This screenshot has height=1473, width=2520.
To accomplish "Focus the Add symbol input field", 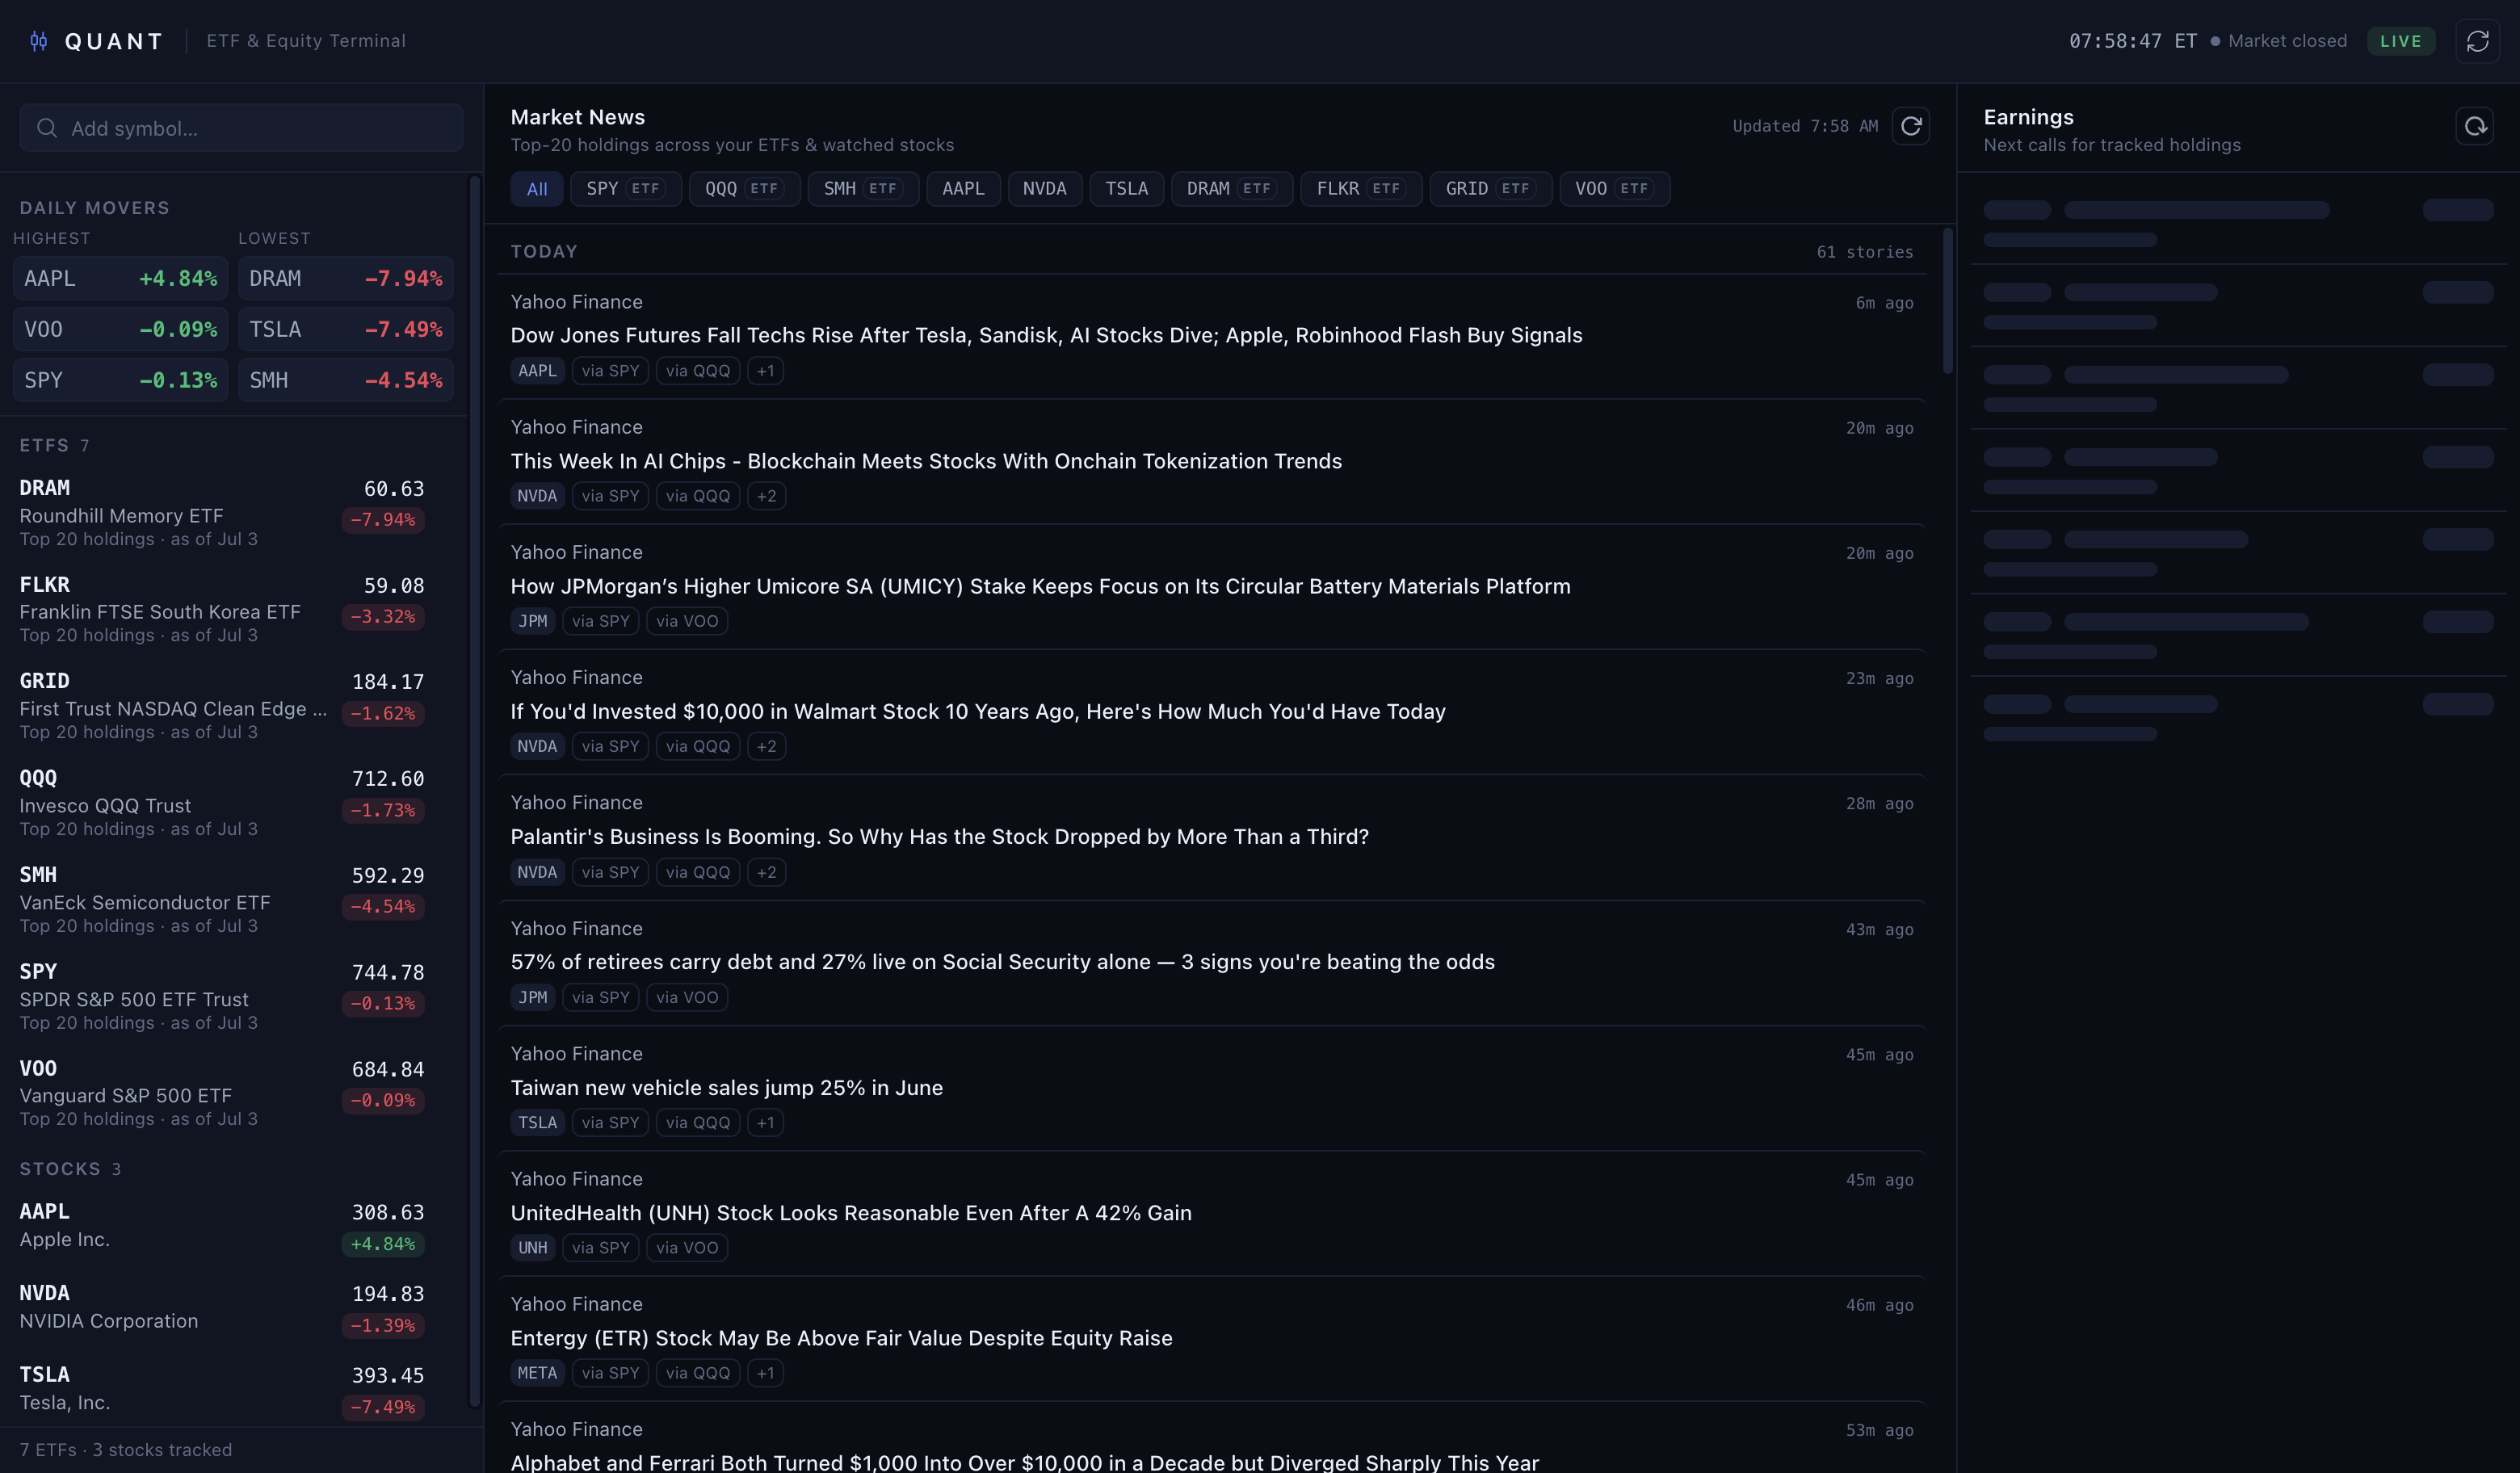I will coord(241,128).
